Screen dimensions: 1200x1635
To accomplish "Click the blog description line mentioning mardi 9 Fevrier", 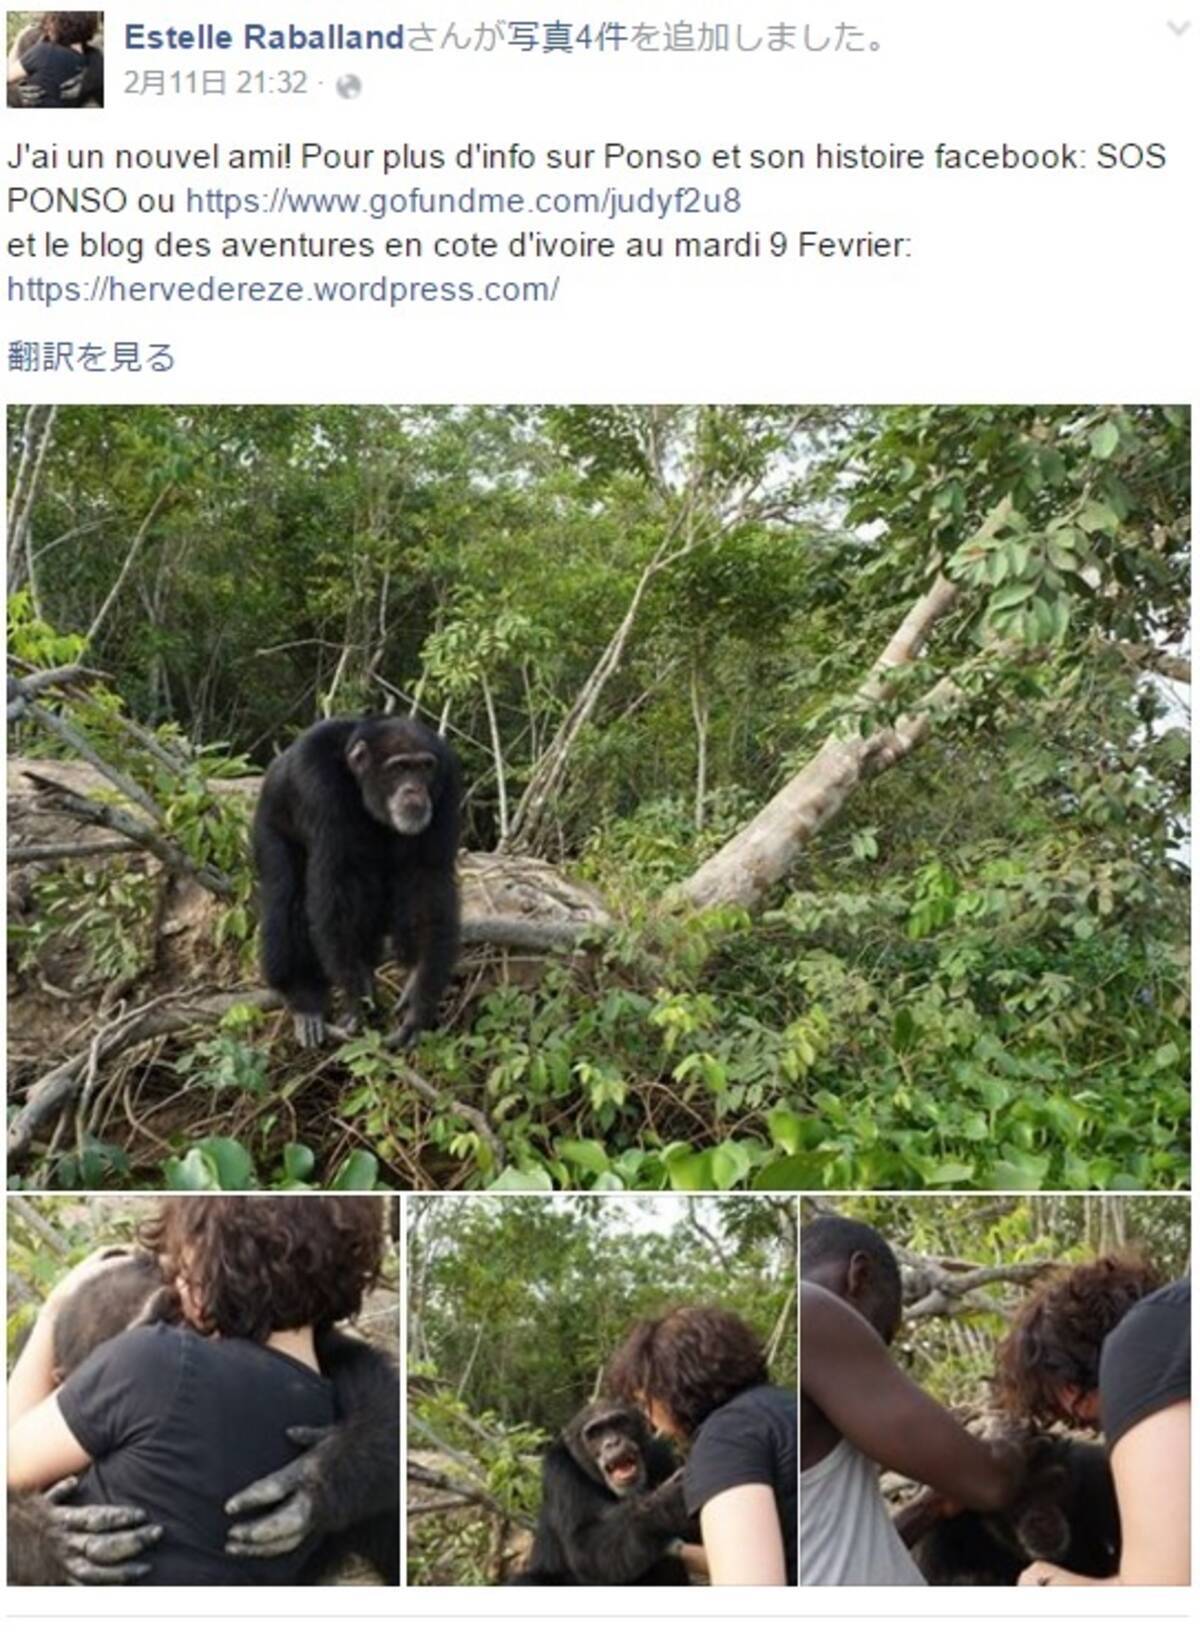I will pos(459,245).
